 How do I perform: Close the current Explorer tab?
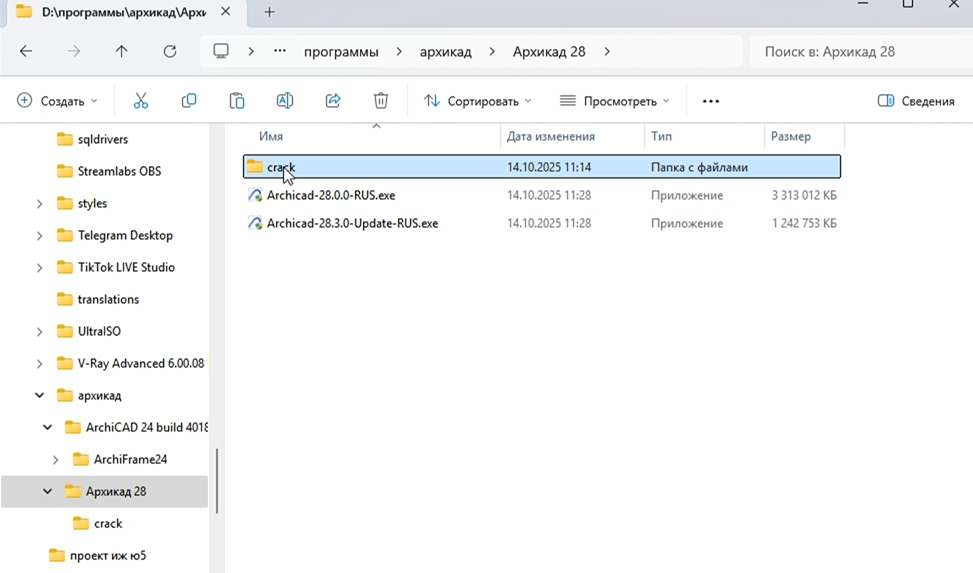(226, 11)
